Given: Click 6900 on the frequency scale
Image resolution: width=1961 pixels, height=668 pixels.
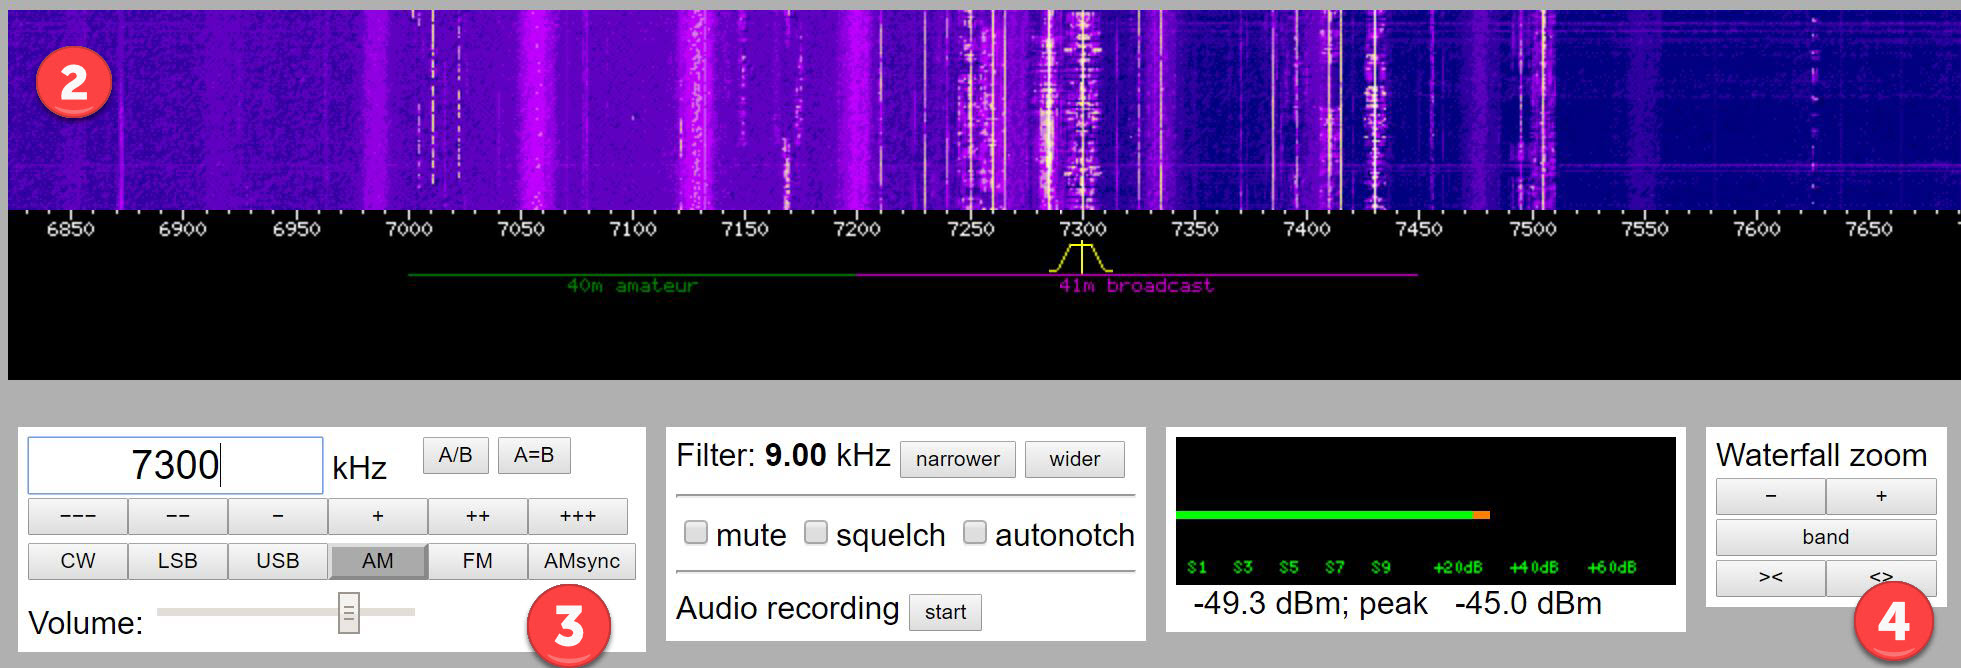Looking at the screenshot, I should [183, 229].
